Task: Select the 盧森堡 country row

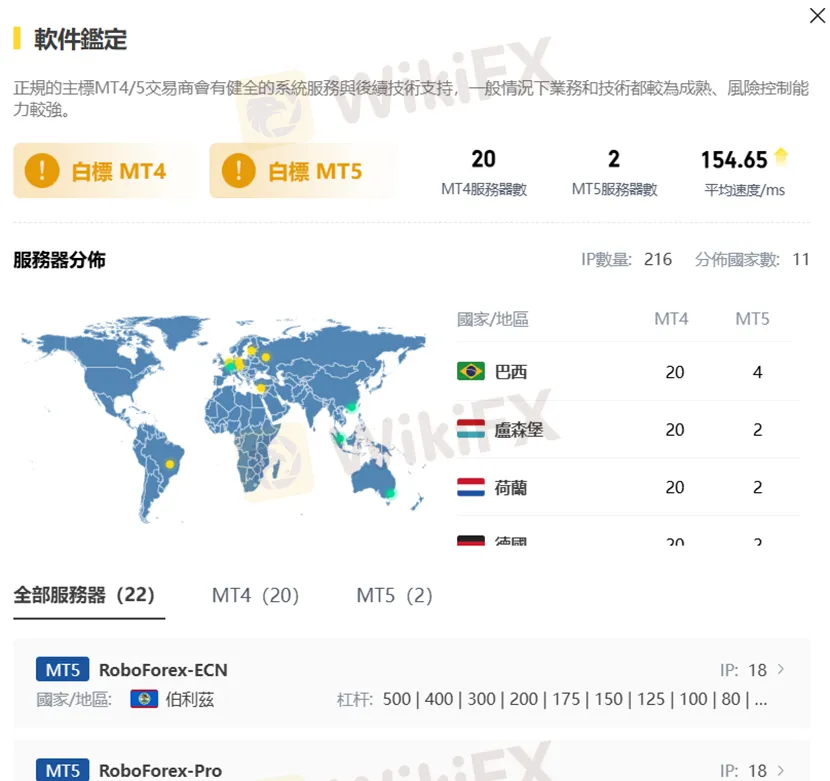Action: pyautogui.click(x=628, y=429)
